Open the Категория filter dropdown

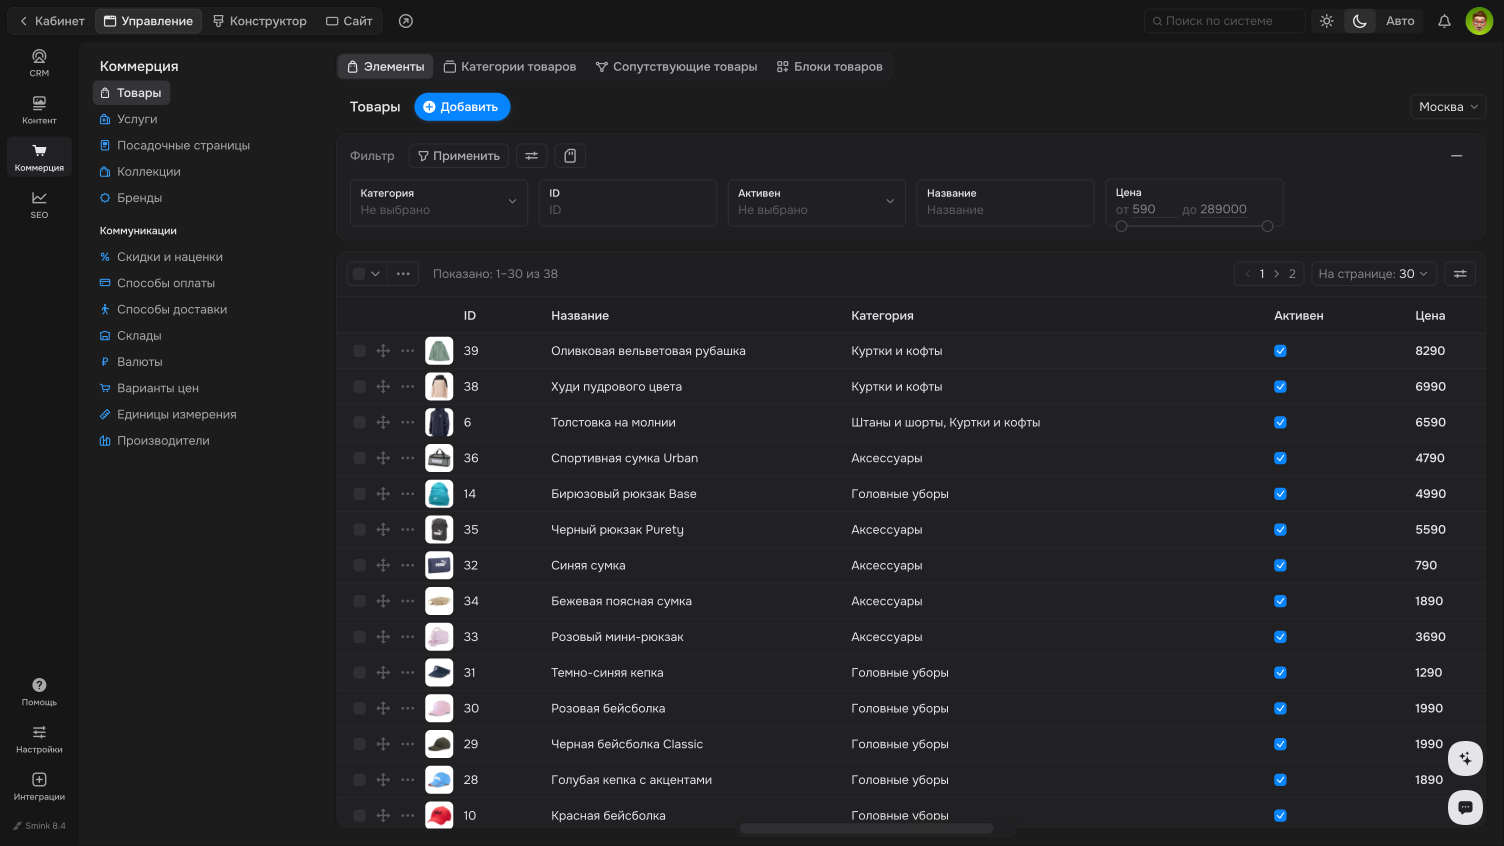439,202
